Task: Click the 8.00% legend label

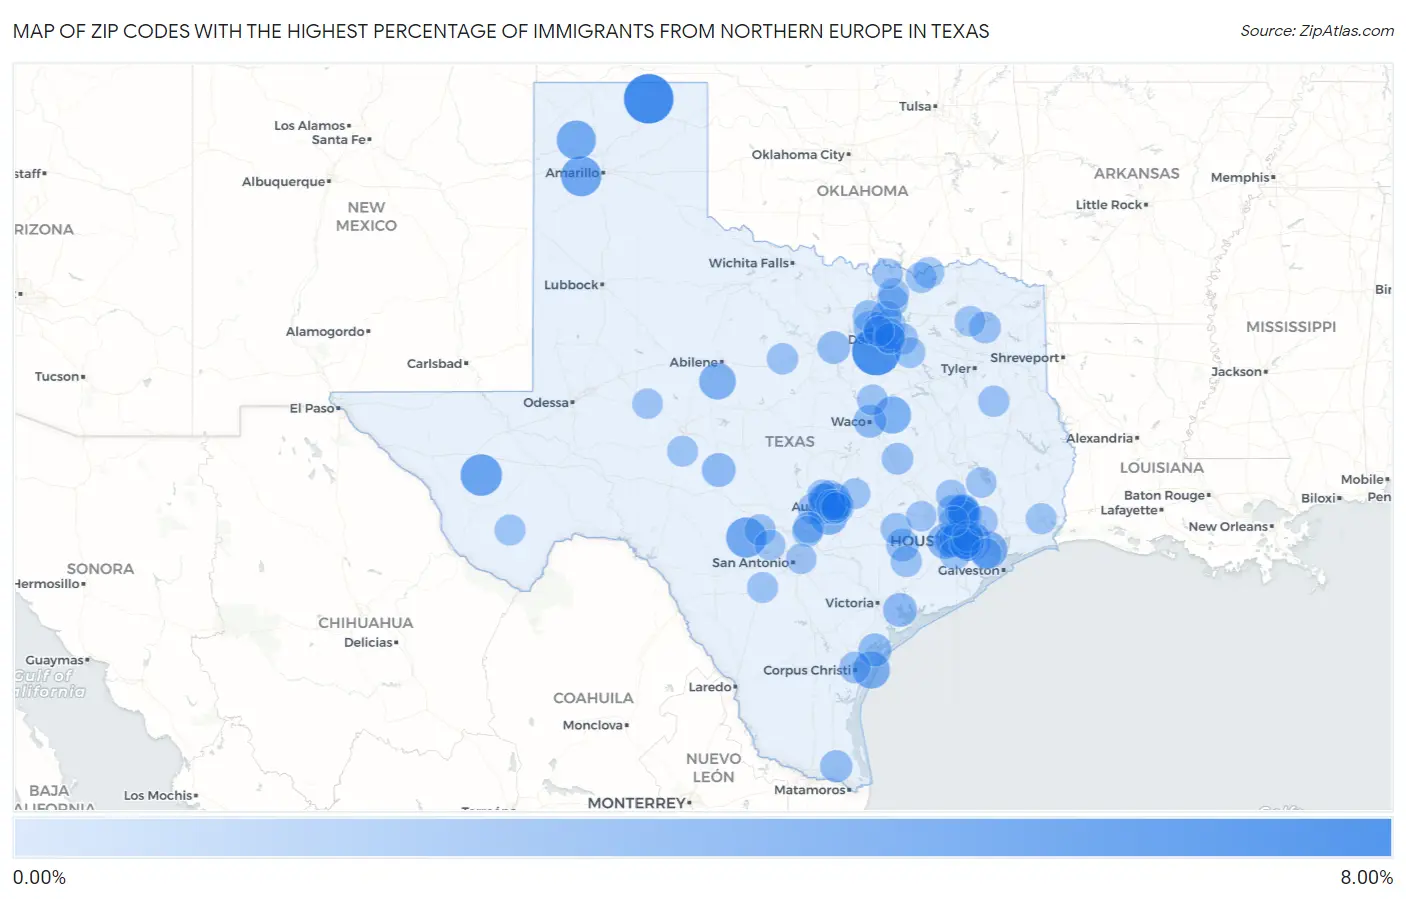Action: click(1366, 878)
